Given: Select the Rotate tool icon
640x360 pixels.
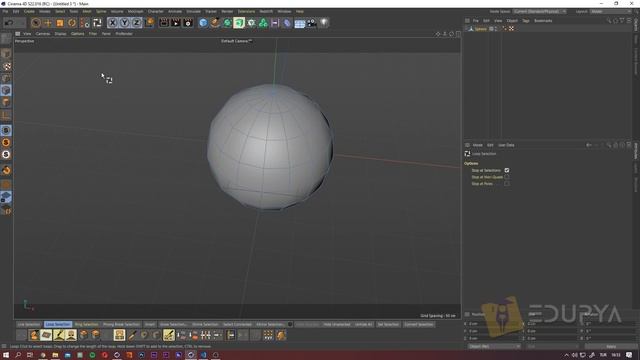Looking at the screenshot, I should tap(72, 23).
